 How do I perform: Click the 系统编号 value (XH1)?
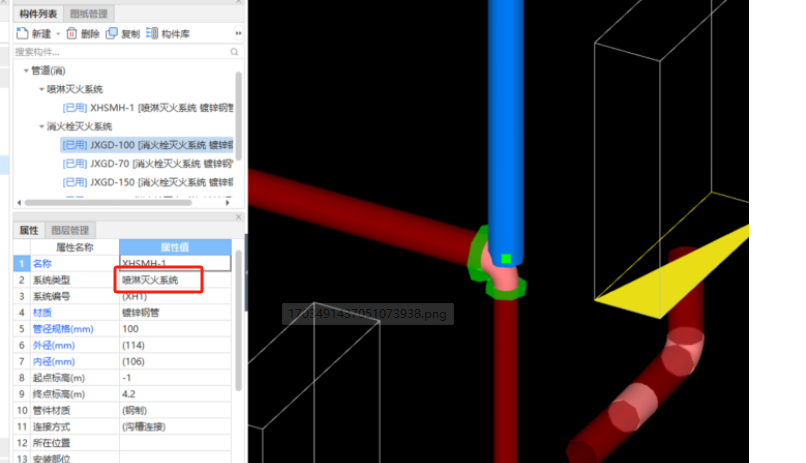(175, 296)
